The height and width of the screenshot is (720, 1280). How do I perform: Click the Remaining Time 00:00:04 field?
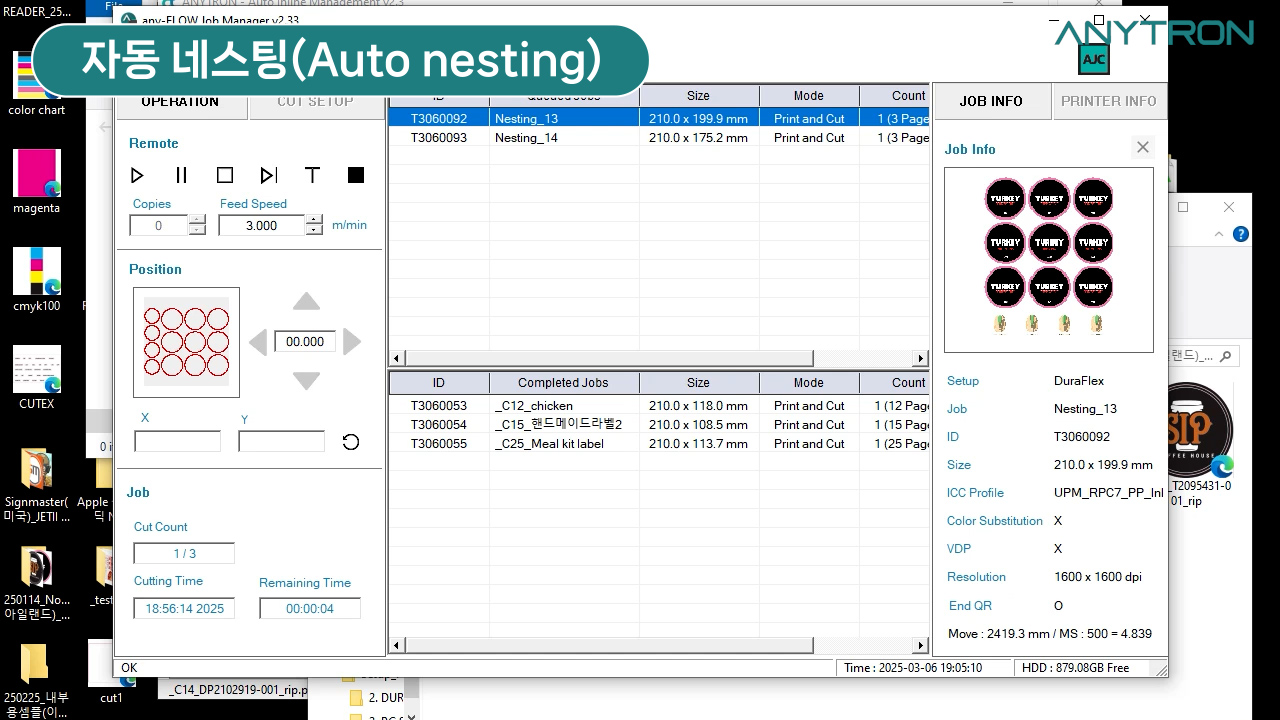[x=310, y=608]
